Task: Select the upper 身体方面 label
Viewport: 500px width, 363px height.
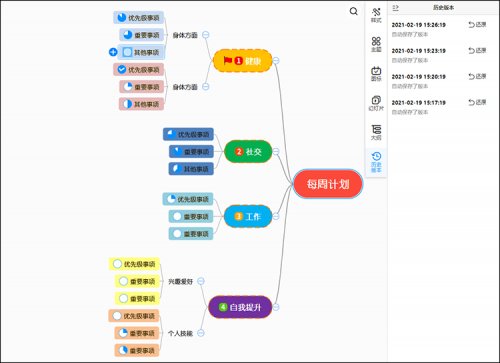Action: (x=185, y=35)
